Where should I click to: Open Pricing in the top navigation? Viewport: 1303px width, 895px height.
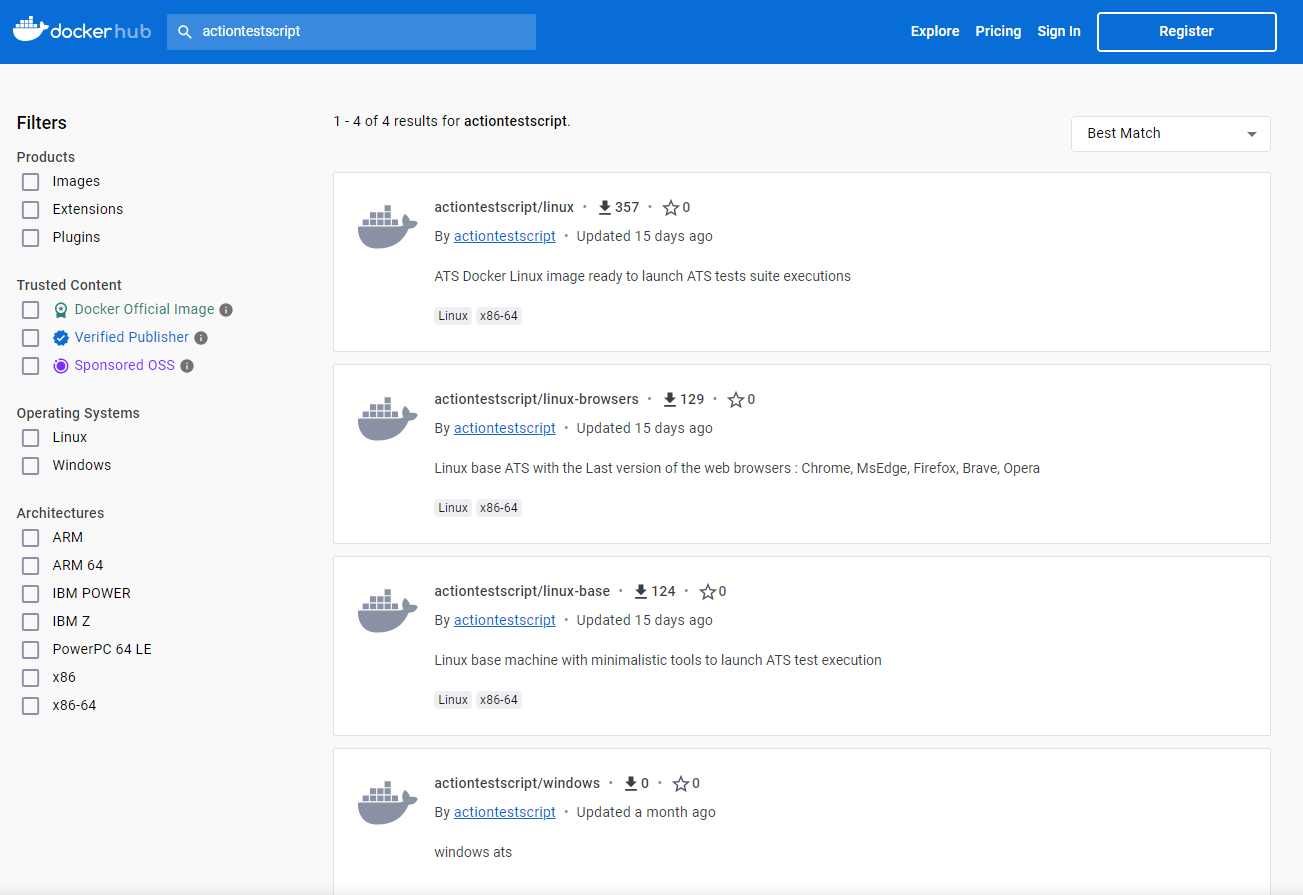coord(998,31)
